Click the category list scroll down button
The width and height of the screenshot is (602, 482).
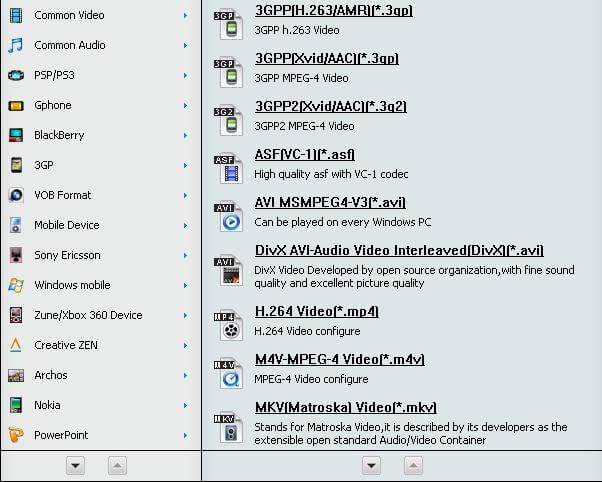(75, 466)
